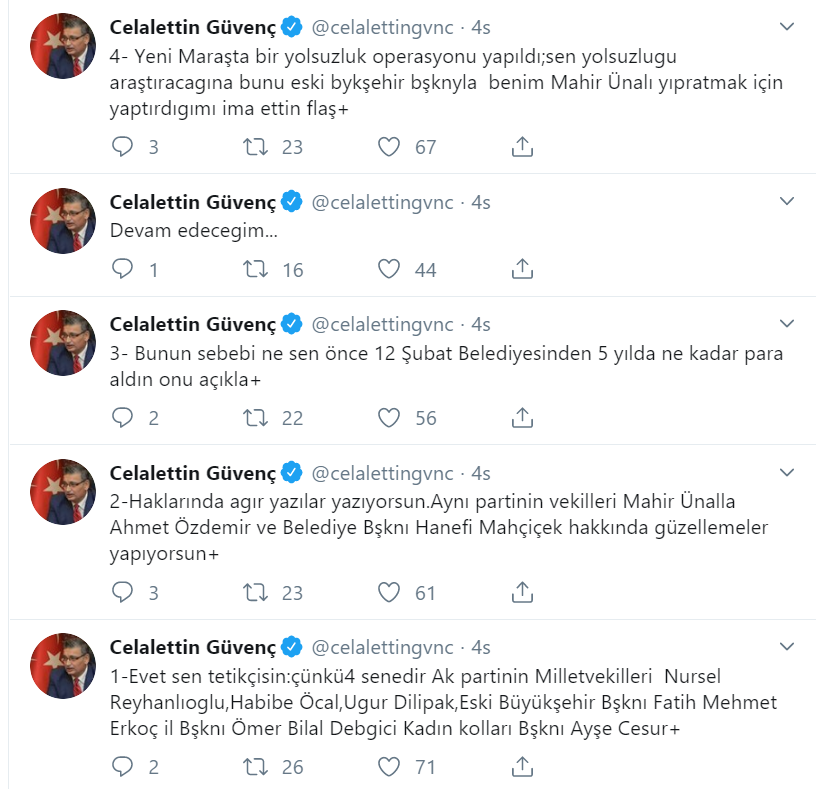Retweet the 'Devam edecegim...' tweet
The height and width of the screenshot is (789, 816).
click(x=255, y=269)
